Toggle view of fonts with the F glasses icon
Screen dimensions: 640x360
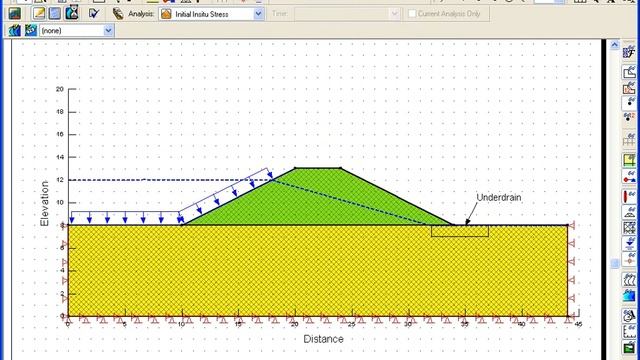[x=629, y=52]
